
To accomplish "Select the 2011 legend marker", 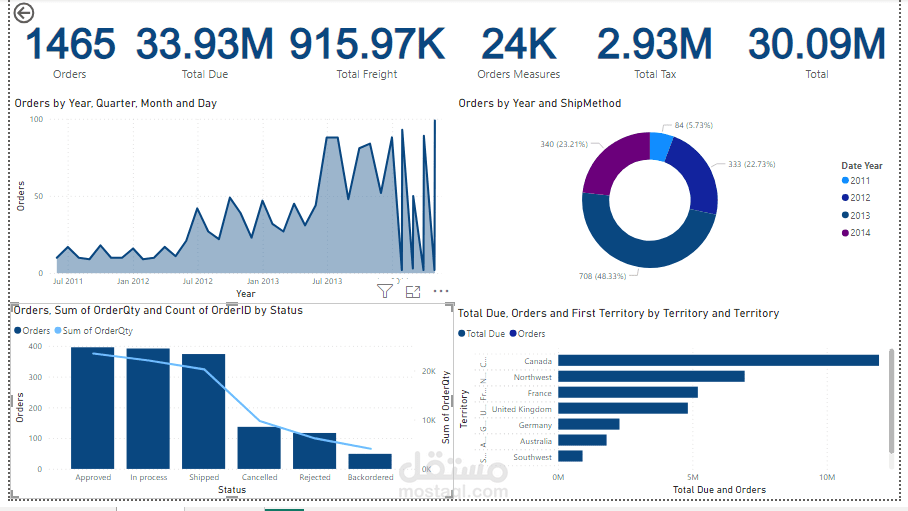I will tap(845, 181).
